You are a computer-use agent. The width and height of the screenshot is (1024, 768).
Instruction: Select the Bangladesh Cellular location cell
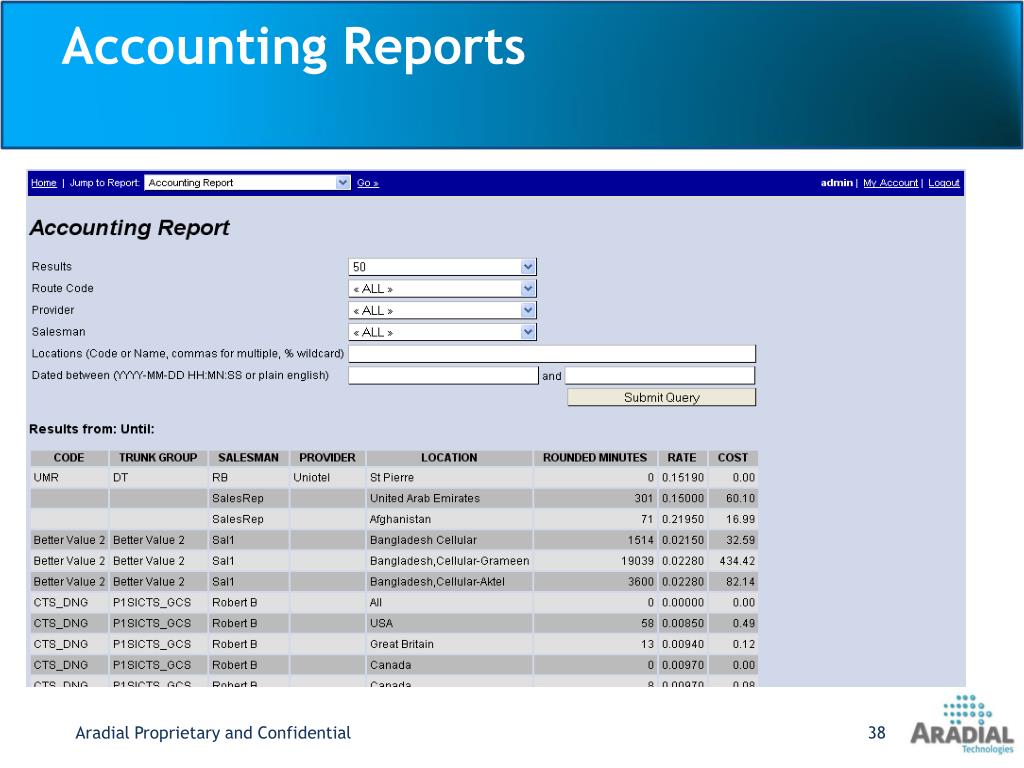[449, 540]
